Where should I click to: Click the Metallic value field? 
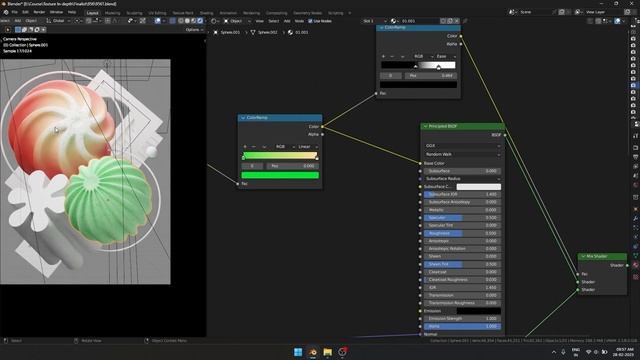coord(462,210)
